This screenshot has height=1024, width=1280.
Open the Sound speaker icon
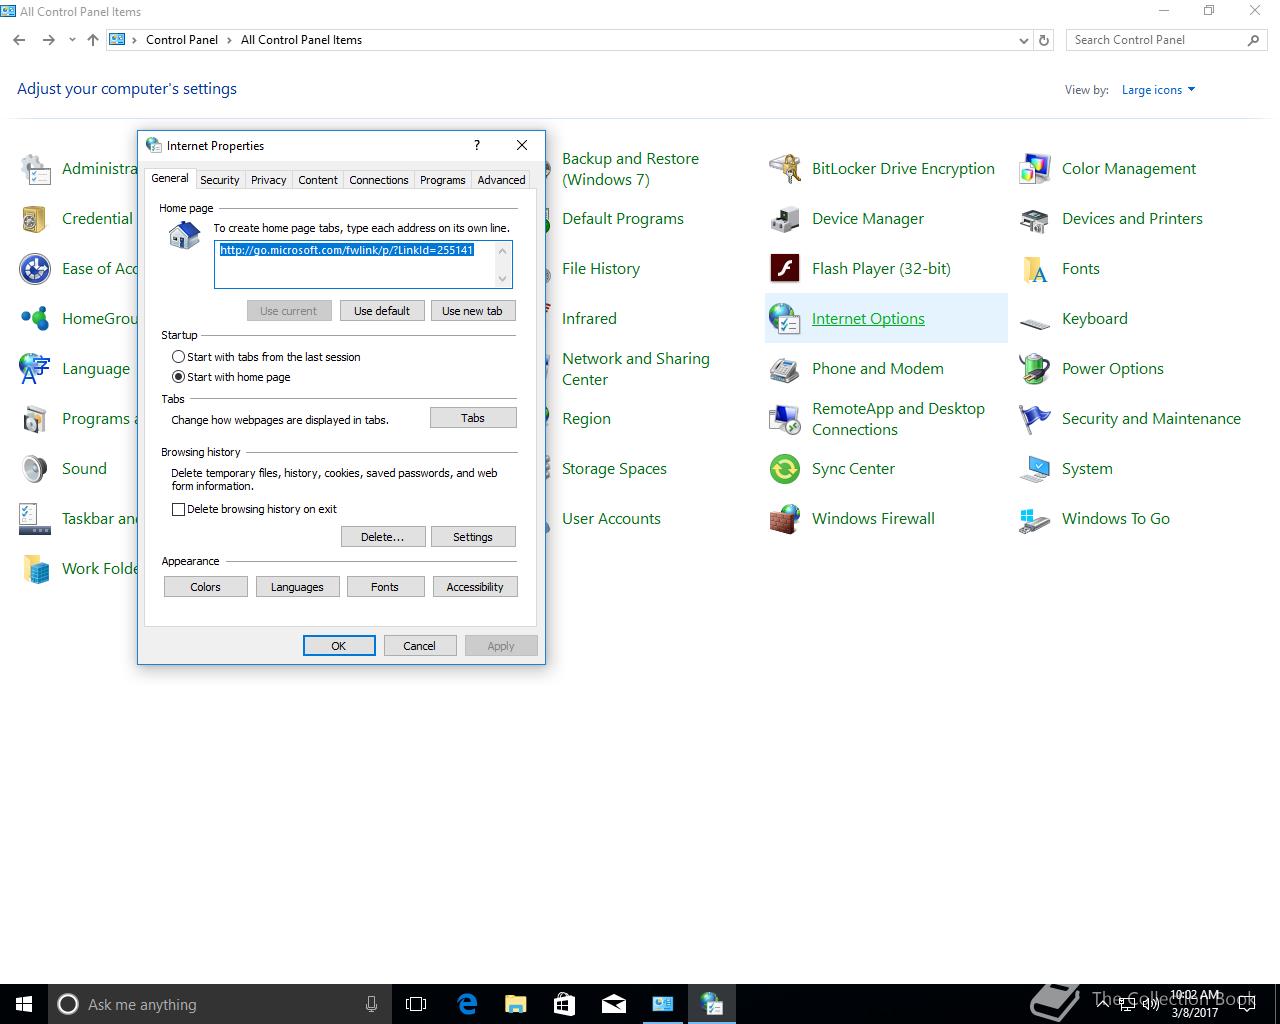coord(35,469)
